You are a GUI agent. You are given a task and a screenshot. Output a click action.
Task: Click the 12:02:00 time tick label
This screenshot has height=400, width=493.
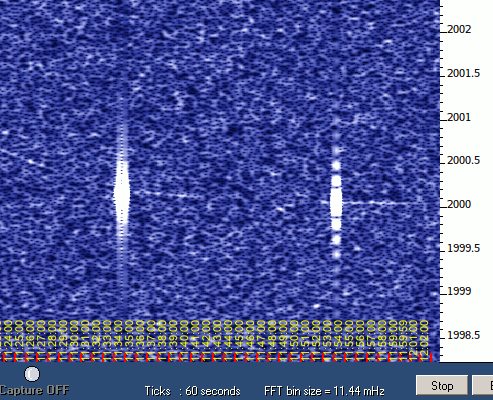[424, 341]
